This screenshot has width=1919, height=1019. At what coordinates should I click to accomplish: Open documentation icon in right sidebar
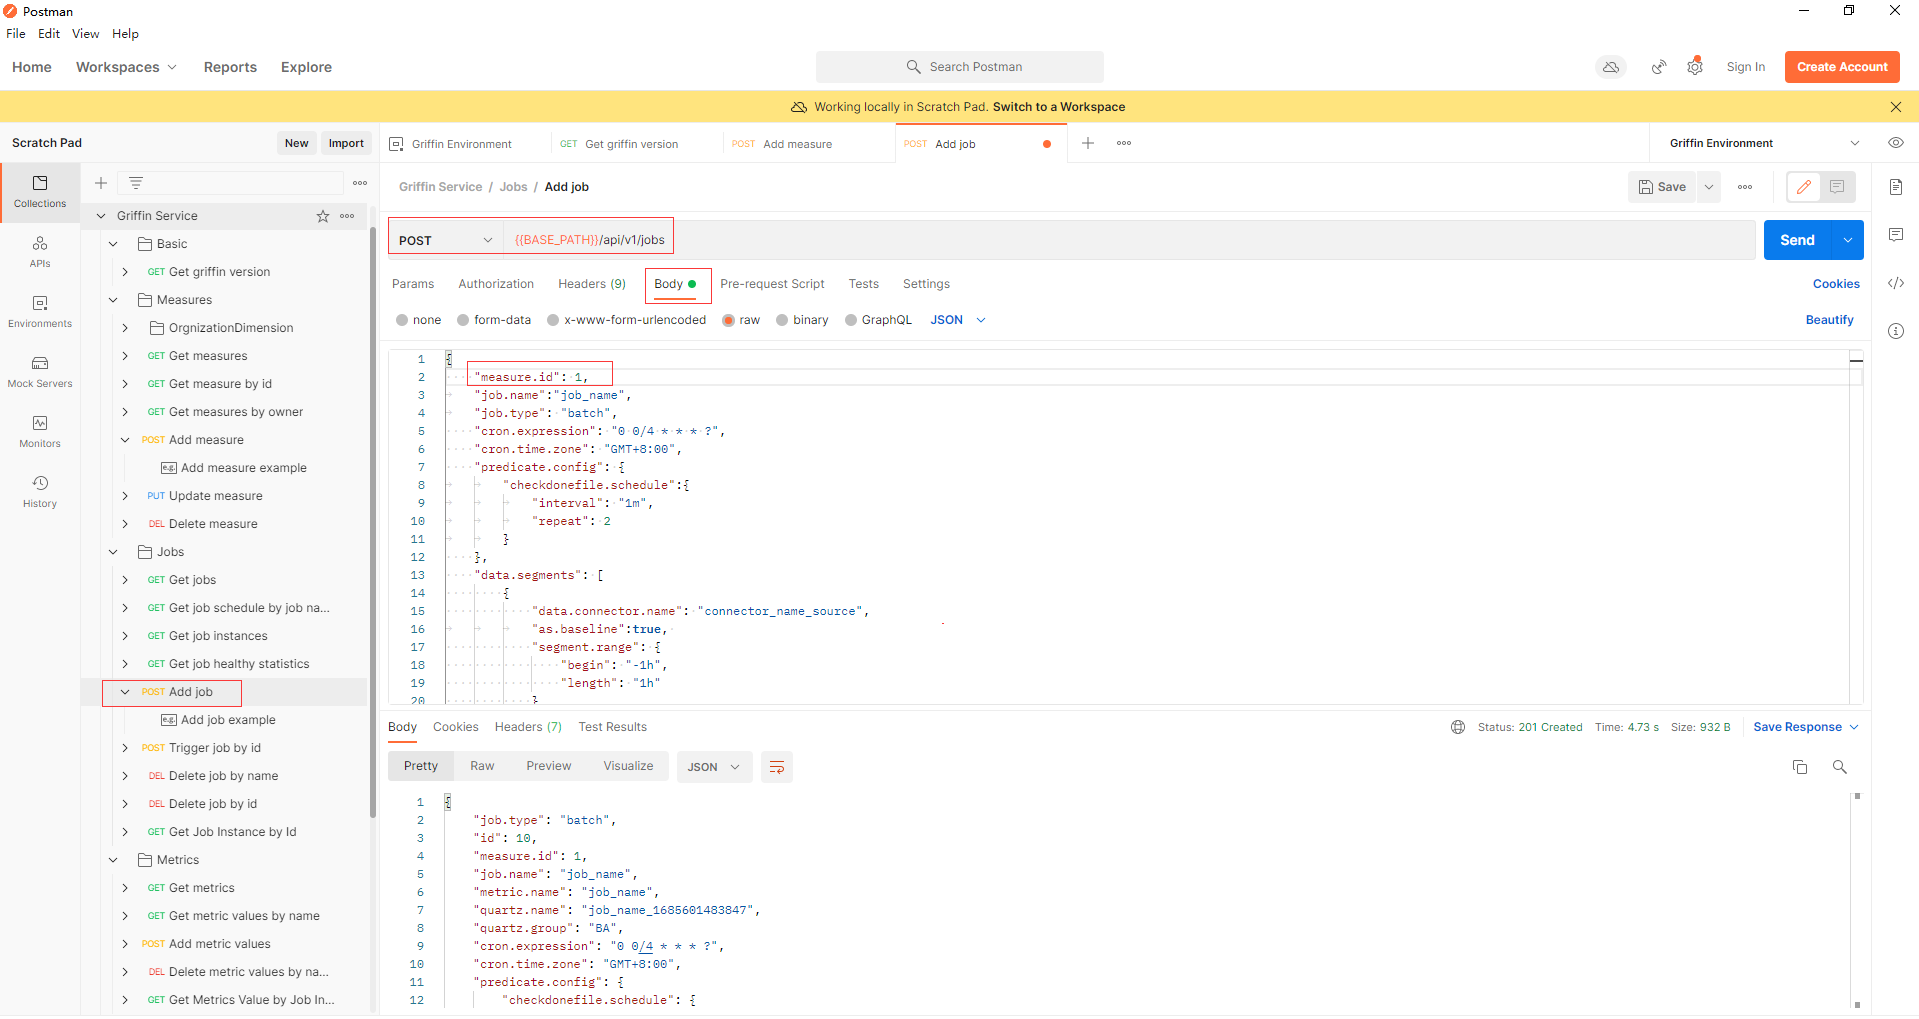1896,187
